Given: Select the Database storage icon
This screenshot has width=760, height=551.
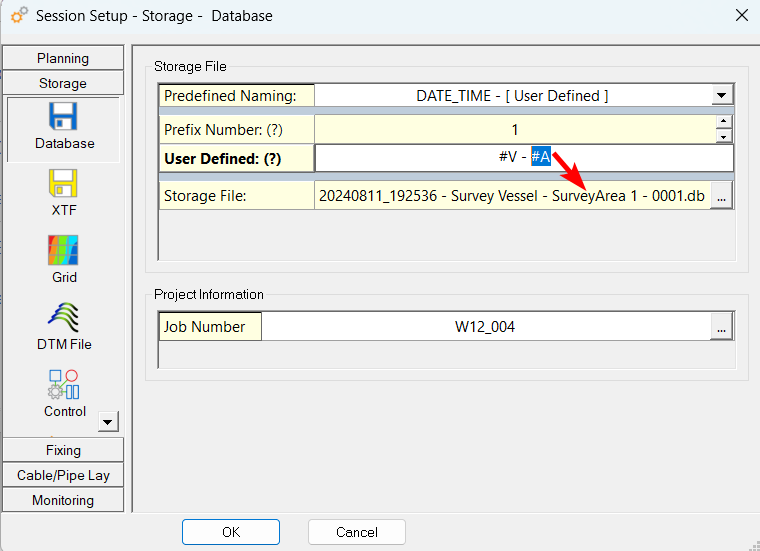Looking at the screenshot, I should [64, 118].
